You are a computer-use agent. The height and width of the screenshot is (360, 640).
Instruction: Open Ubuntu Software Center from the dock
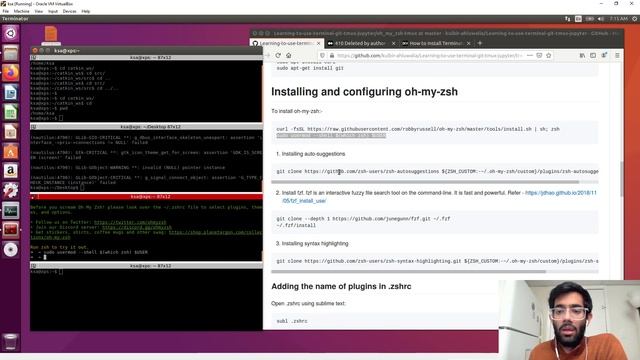click(x=10, y=151)
